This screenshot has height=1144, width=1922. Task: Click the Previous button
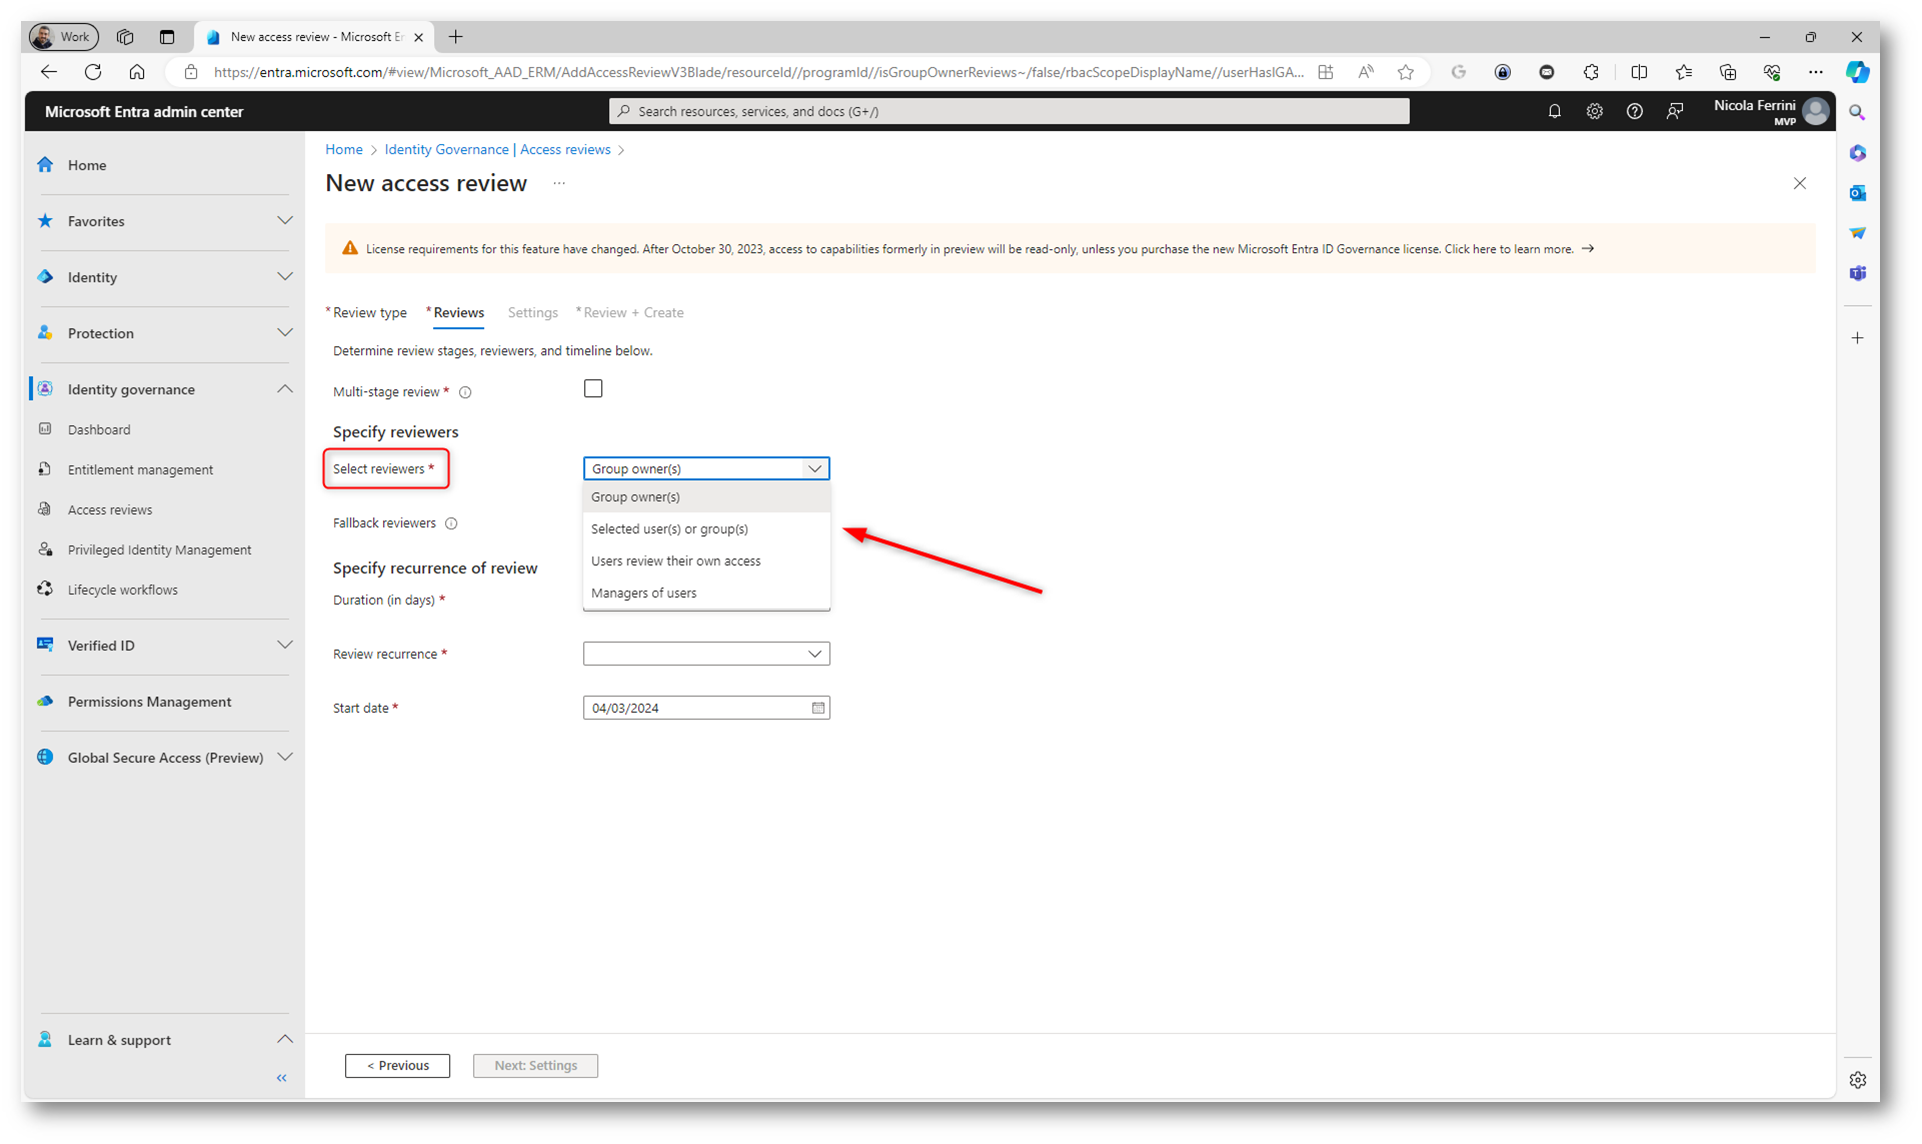click(397, 1065)
